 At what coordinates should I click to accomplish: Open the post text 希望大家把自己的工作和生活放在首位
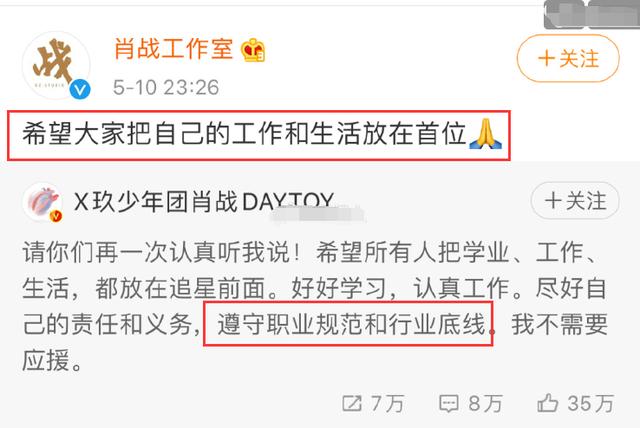(x=244, y=134)
